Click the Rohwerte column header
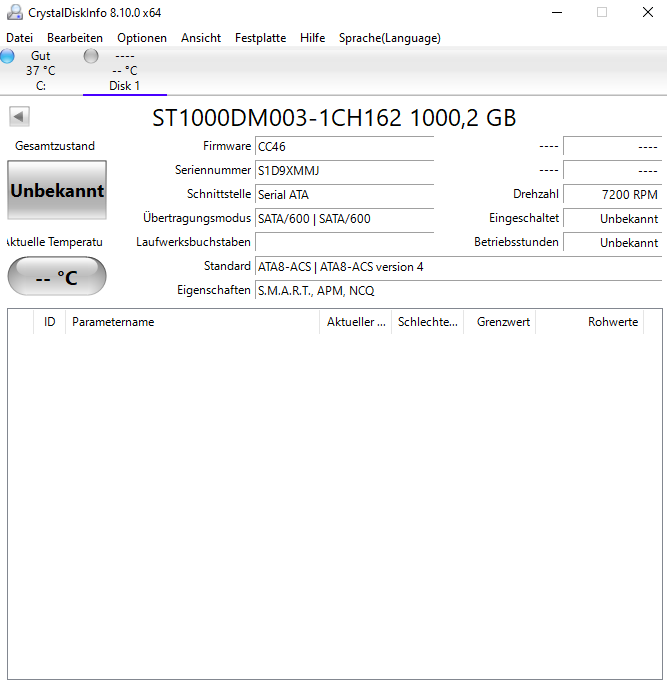 (x=590, y=322)
